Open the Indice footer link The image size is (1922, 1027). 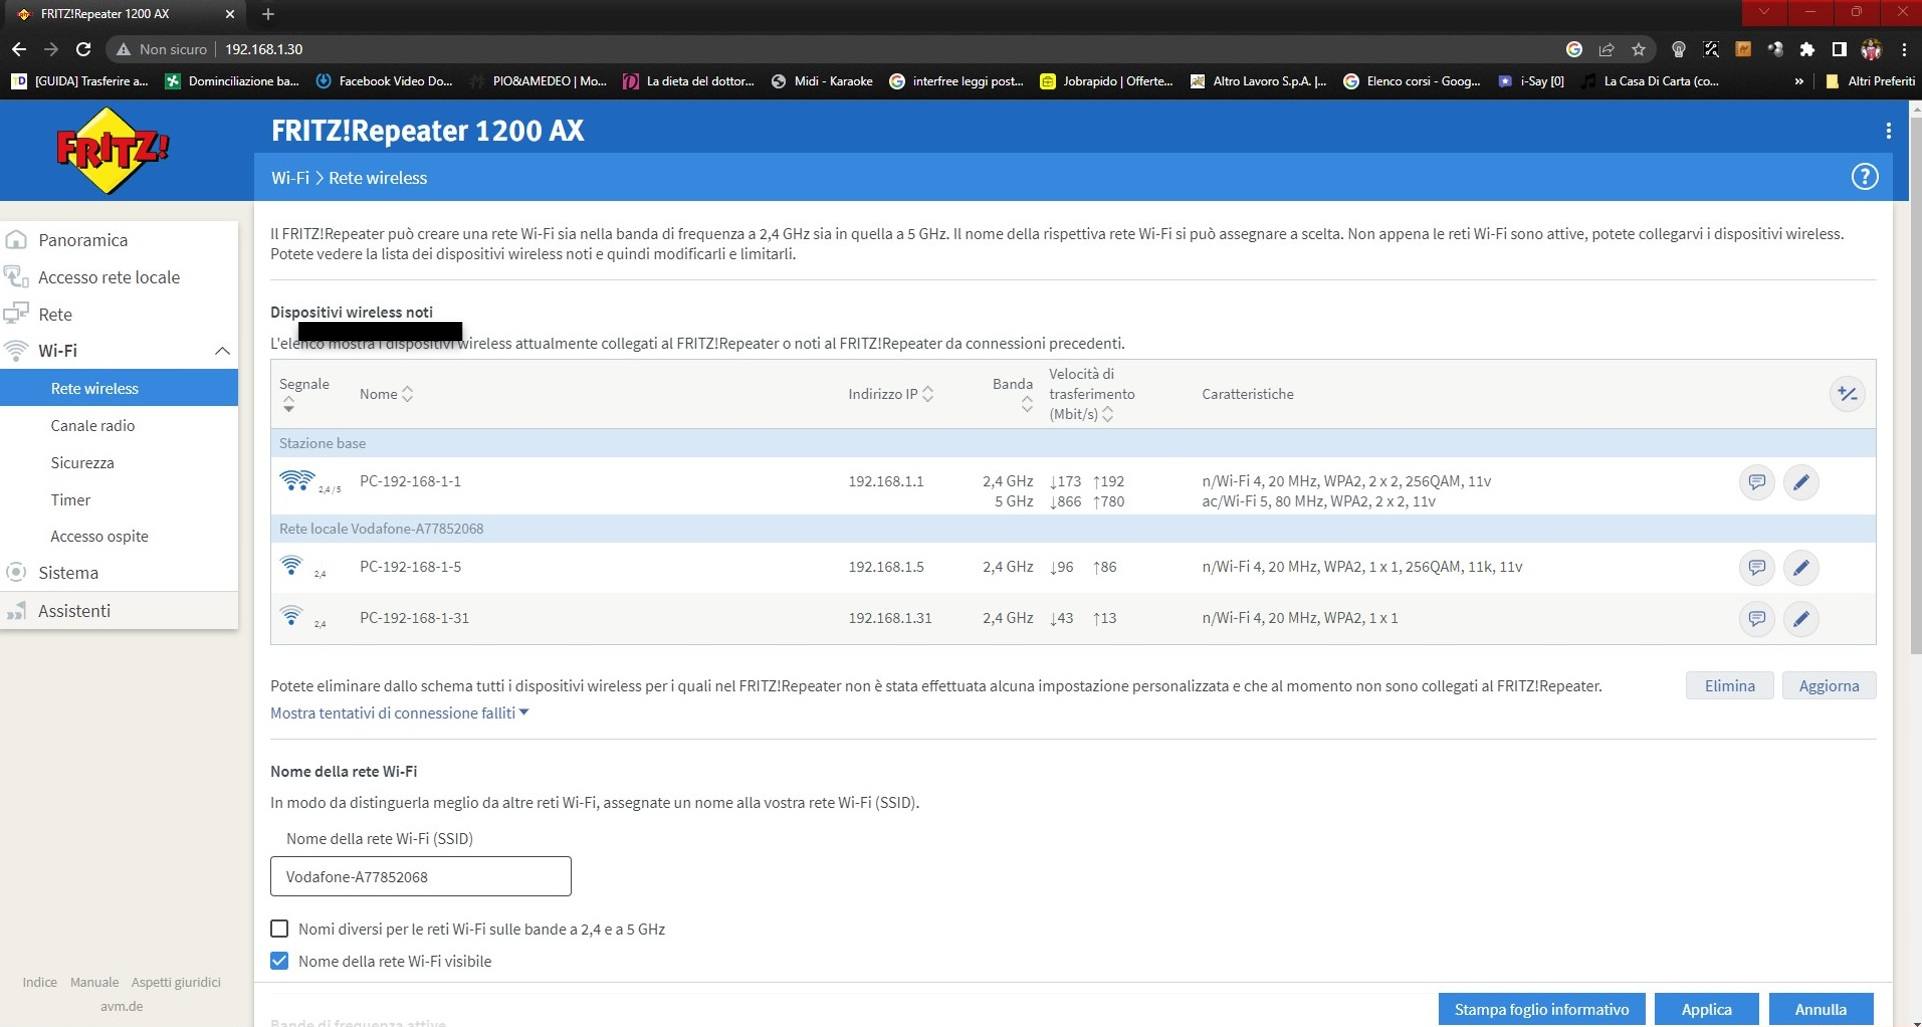tap(40, 982)
